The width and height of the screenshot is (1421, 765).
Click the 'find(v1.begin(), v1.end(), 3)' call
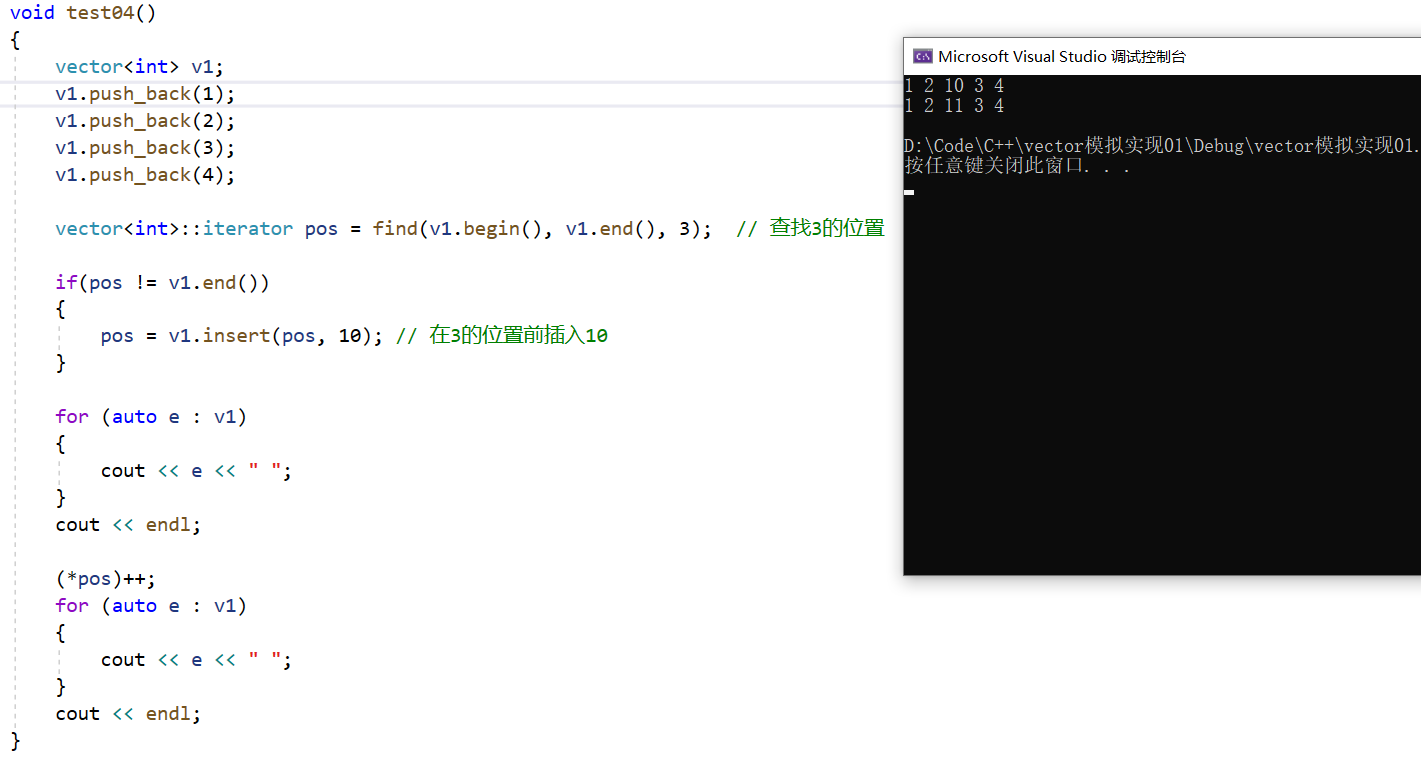[537, 229]
